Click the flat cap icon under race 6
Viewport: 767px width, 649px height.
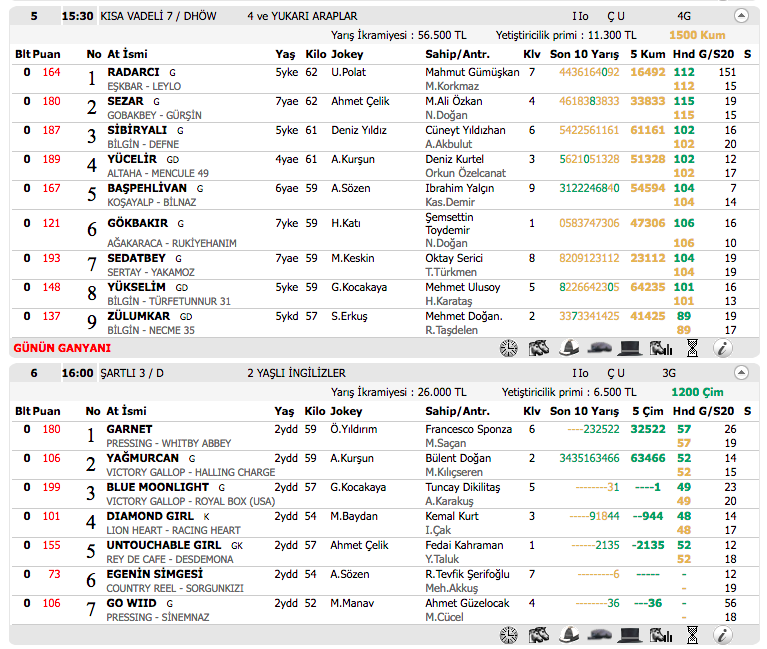(x=600, y=635)
